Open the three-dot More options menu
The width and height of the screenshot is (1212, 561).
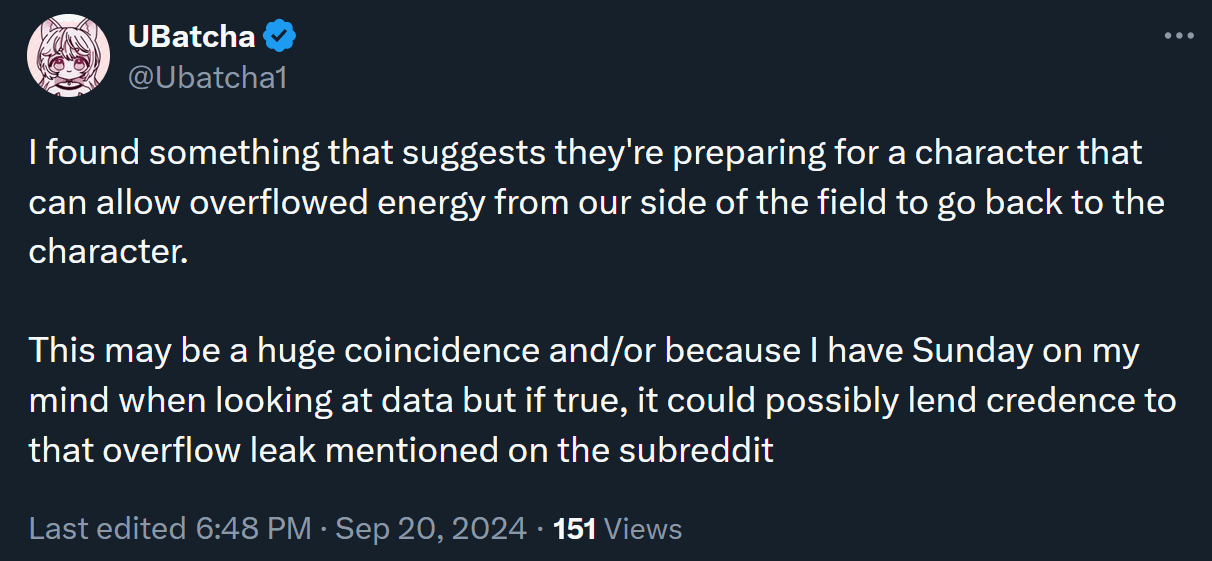pyautogui.click(x=1179, y=37)
